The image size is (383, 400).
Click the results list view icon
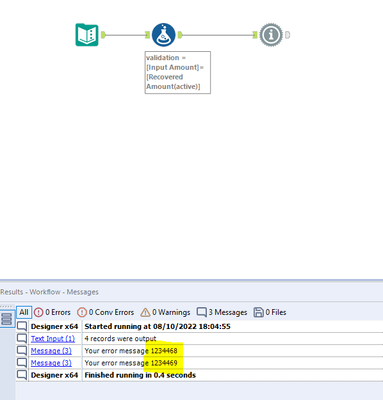click(7, 319)
